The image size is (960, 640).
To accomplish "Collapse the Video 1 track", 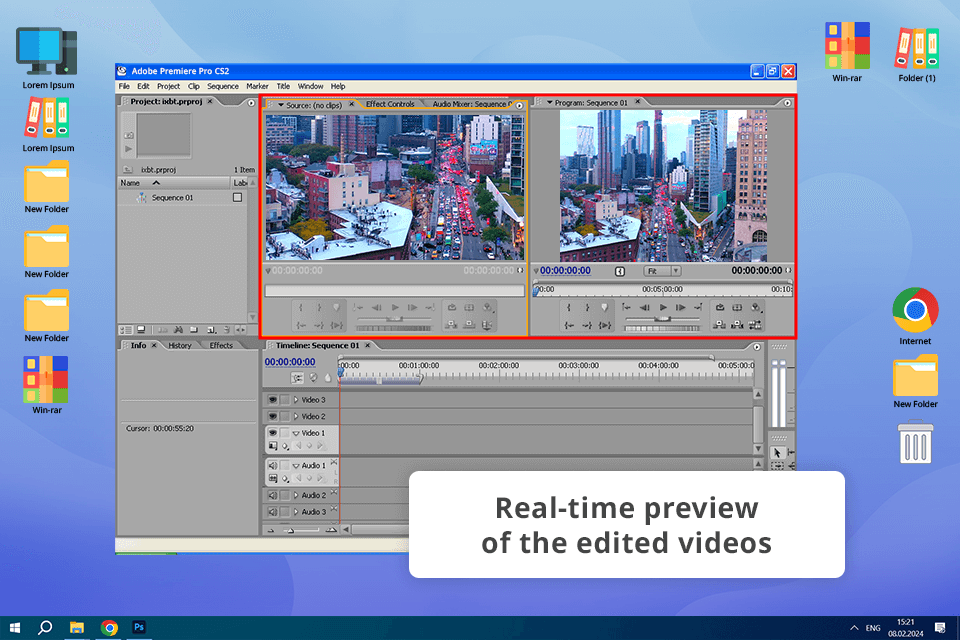I will [296, 433].
